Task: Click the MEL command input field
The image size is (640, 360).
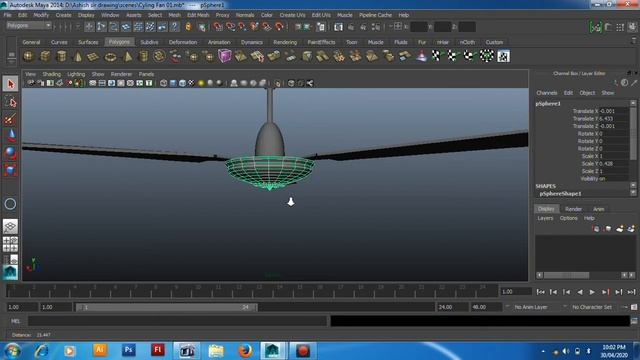Action: coord(178,321)
